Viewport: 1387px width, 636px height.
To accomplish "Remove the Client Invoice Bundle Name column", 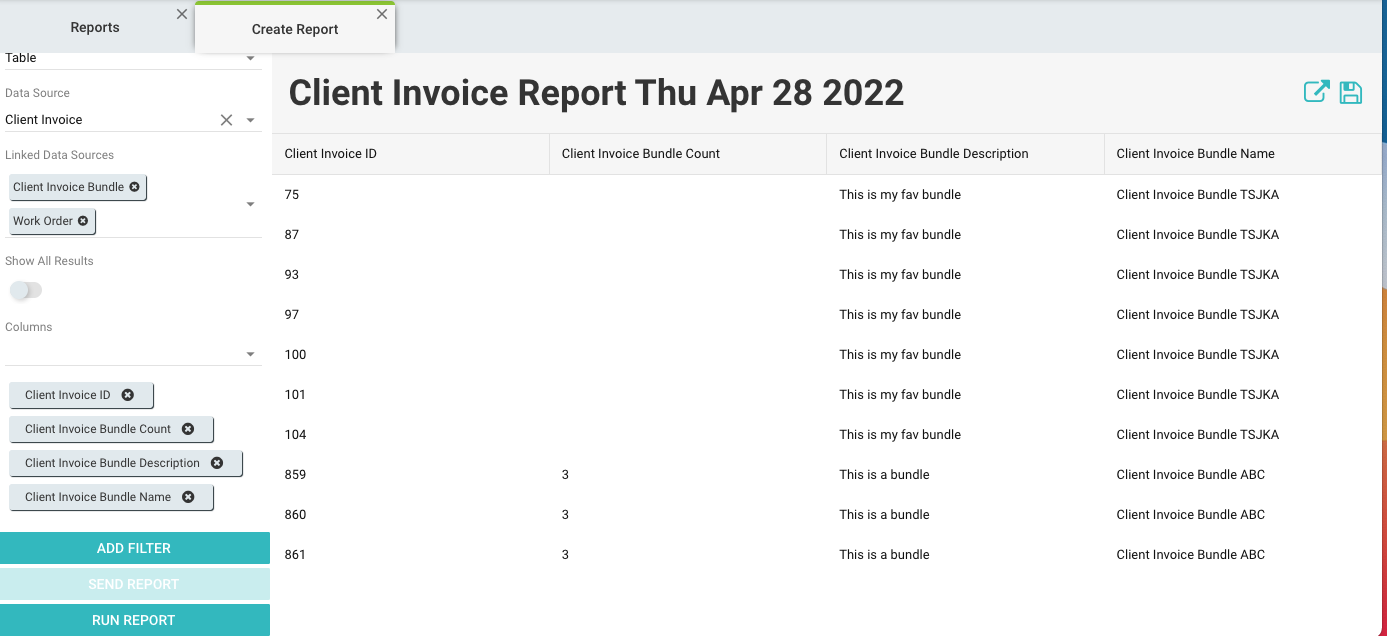I will tap(189, 497).
